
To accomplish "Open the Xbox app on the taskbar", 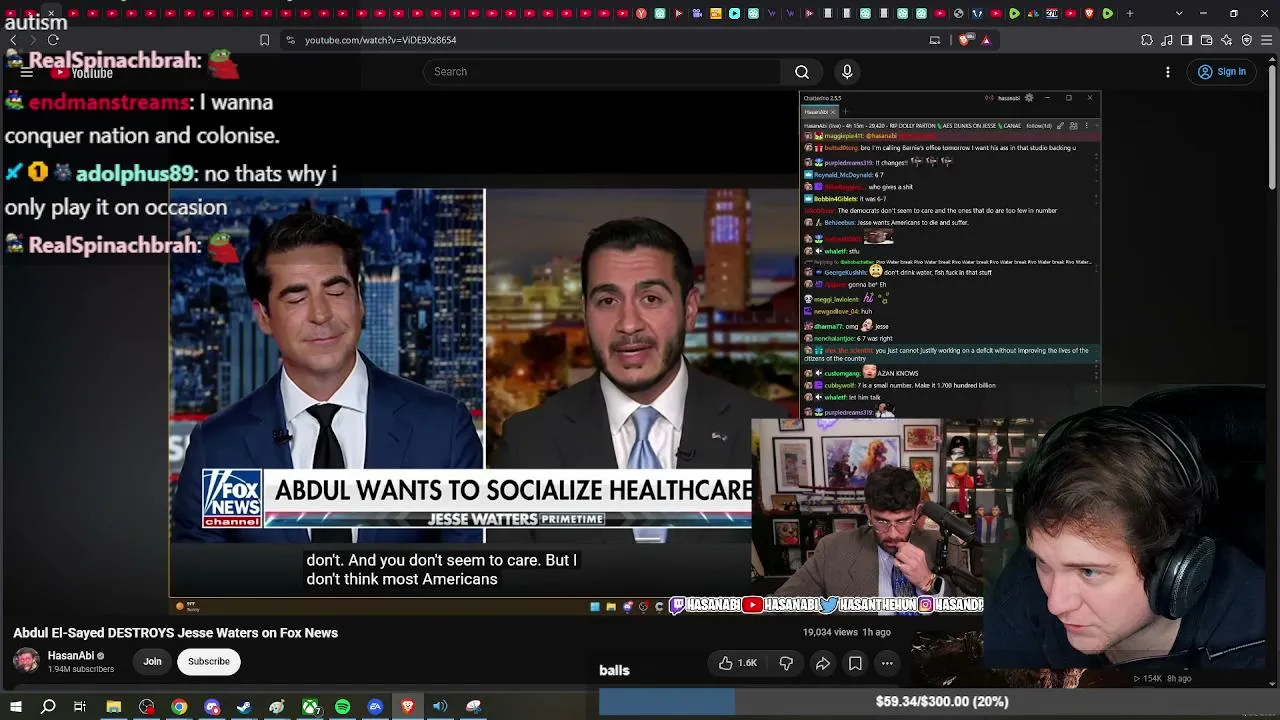I will pyautogui.click(x=310, y=707).
